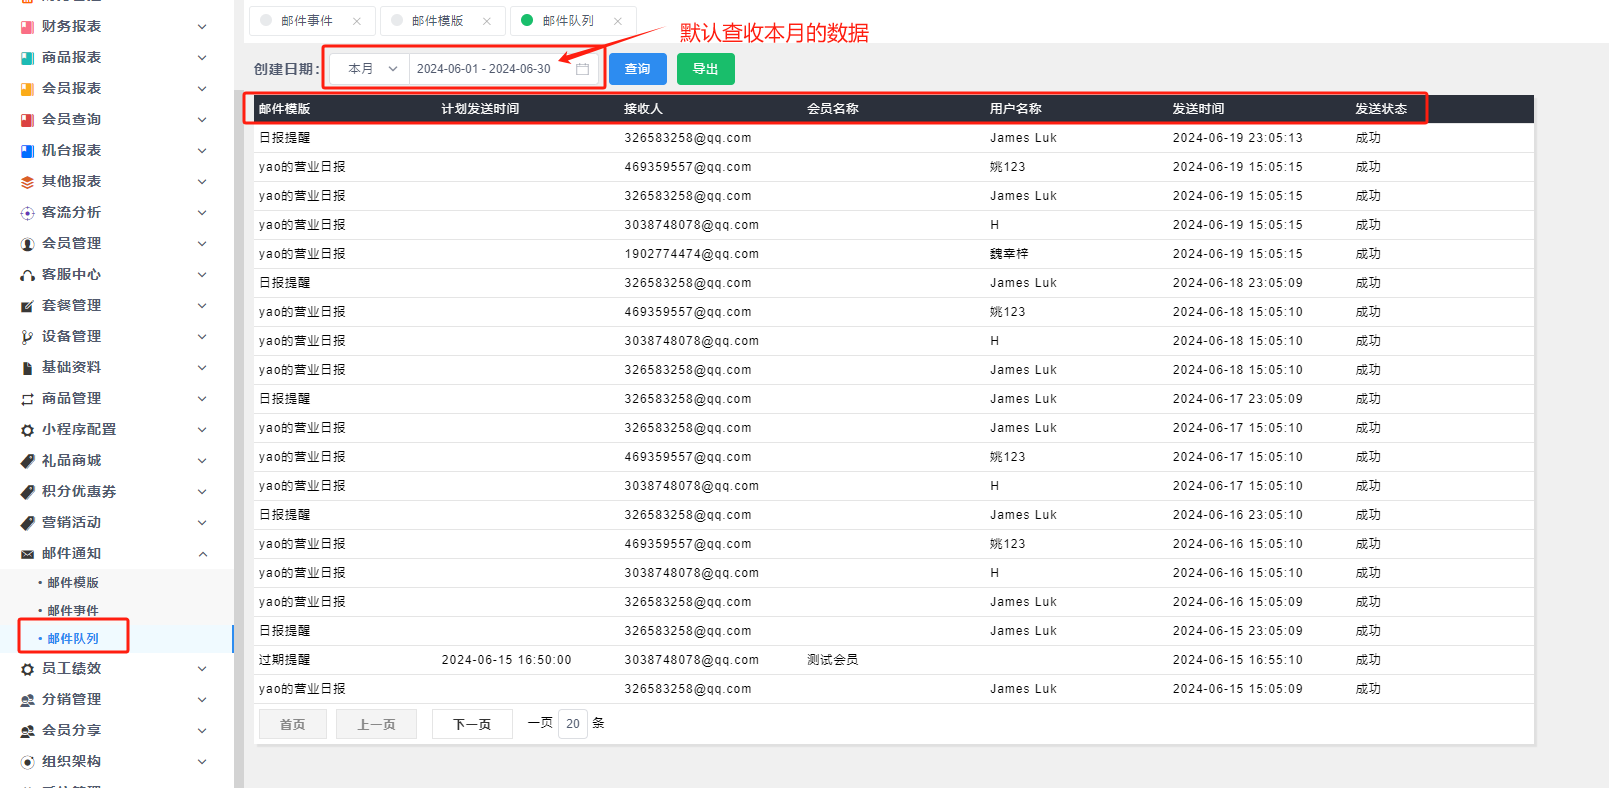Screen dimensions: 1609x788
Task: Close the 邮件队列 tab
Action: click(x=618, y=21)
